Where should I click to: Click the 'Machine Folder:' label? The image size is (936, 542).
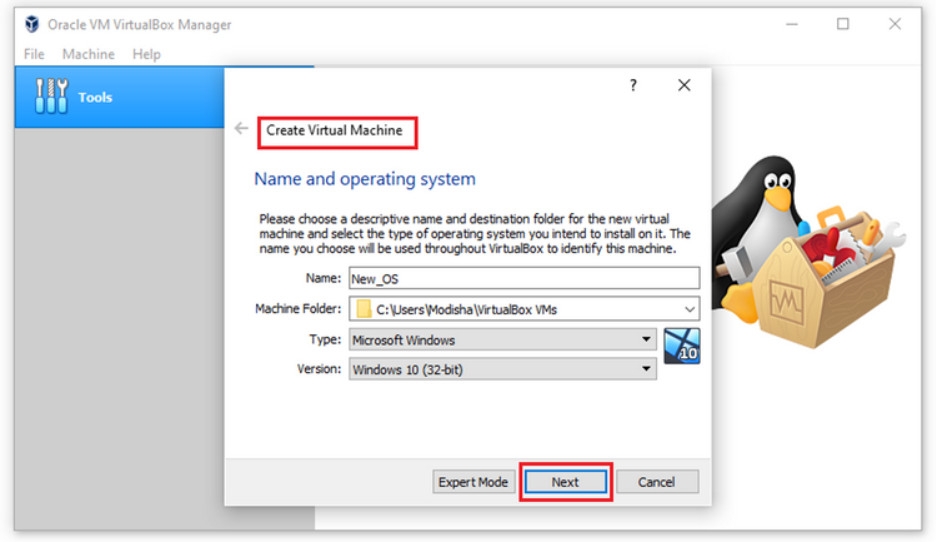point(298,309)
